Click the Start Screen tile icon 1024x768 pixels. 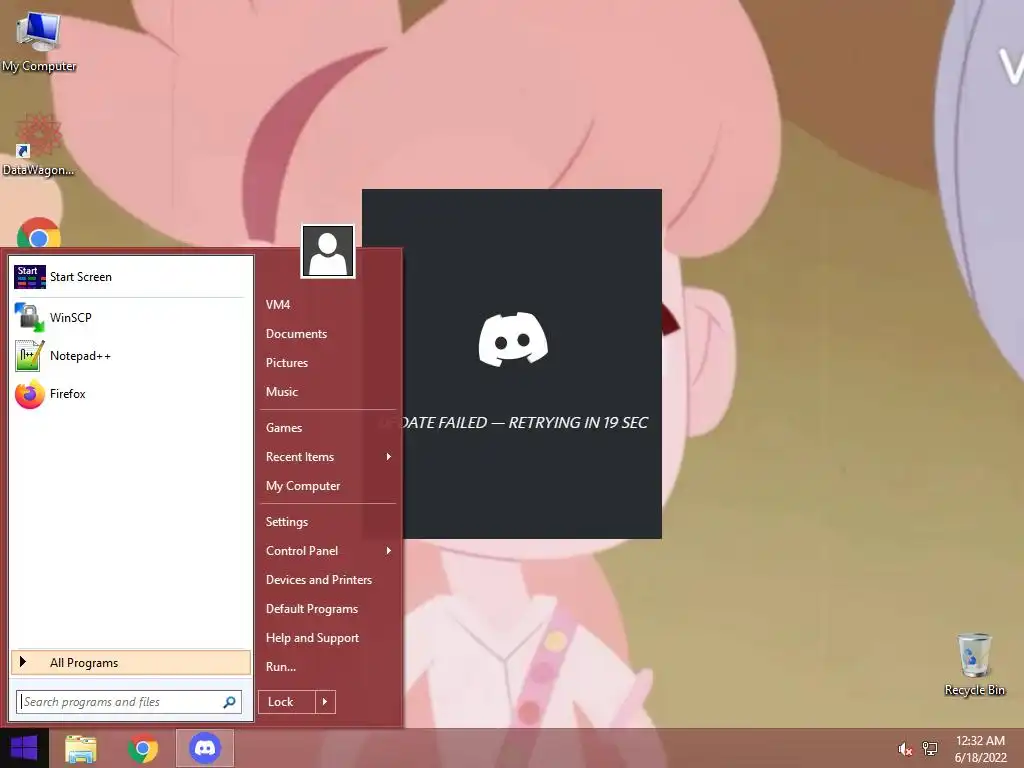click(x=29, y=277)
